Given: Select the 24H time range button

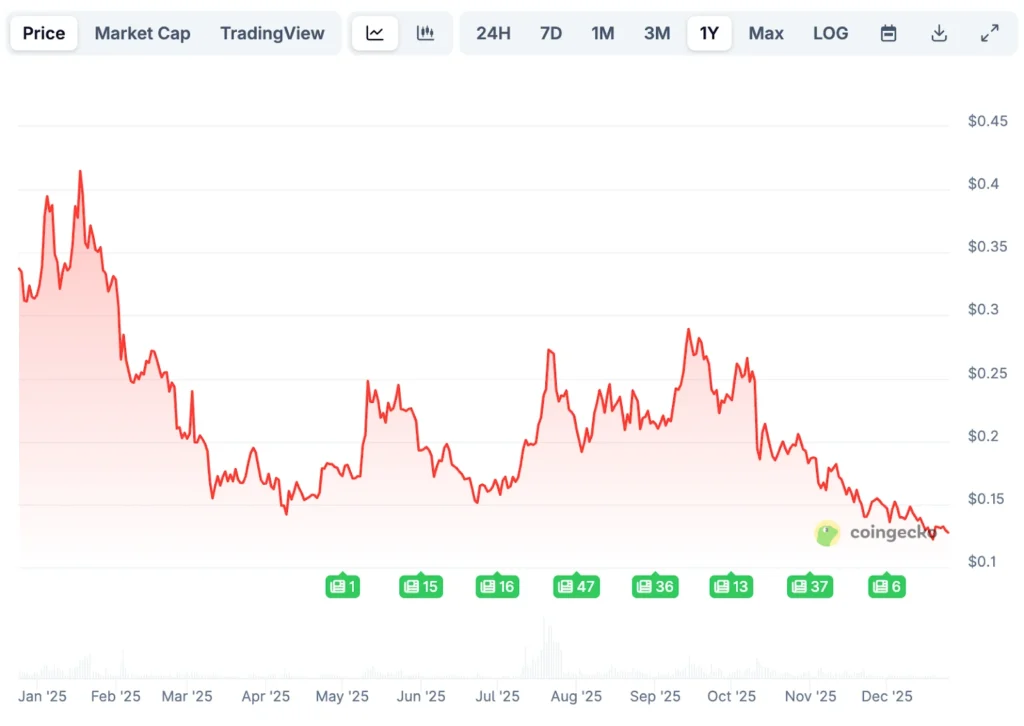Looking at the screenshot, I should click(493, 32).
